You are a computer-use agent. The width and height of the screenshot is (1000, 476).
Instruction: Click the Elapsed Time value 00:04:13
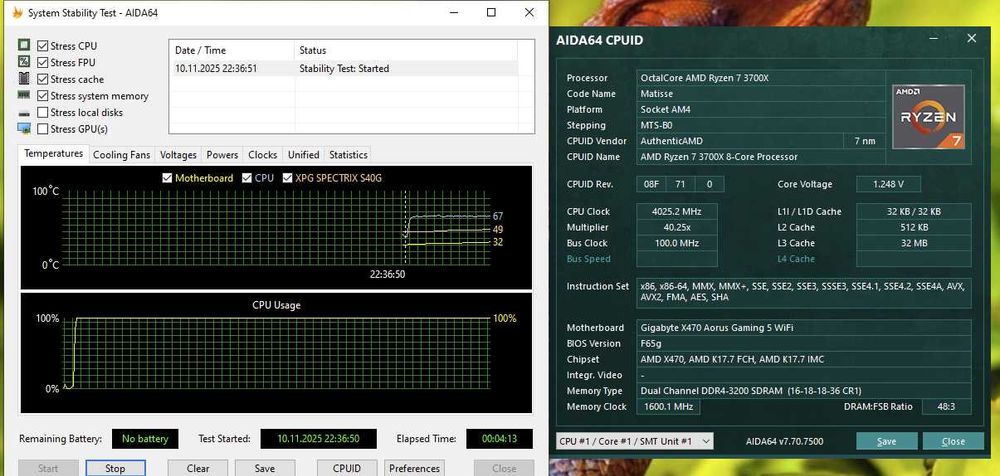(499, 439)
